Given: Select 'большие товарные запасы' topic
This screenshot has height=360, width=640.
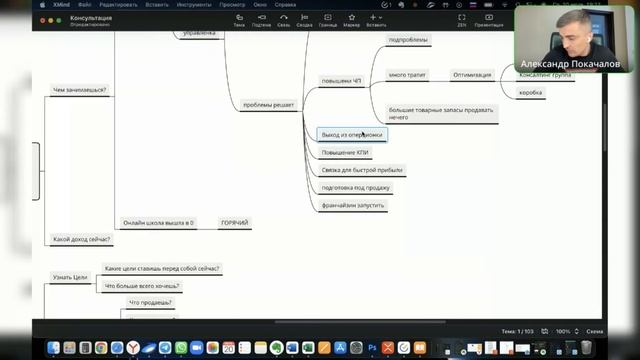Looking at the screenshot, I should [x=442, y=113].
